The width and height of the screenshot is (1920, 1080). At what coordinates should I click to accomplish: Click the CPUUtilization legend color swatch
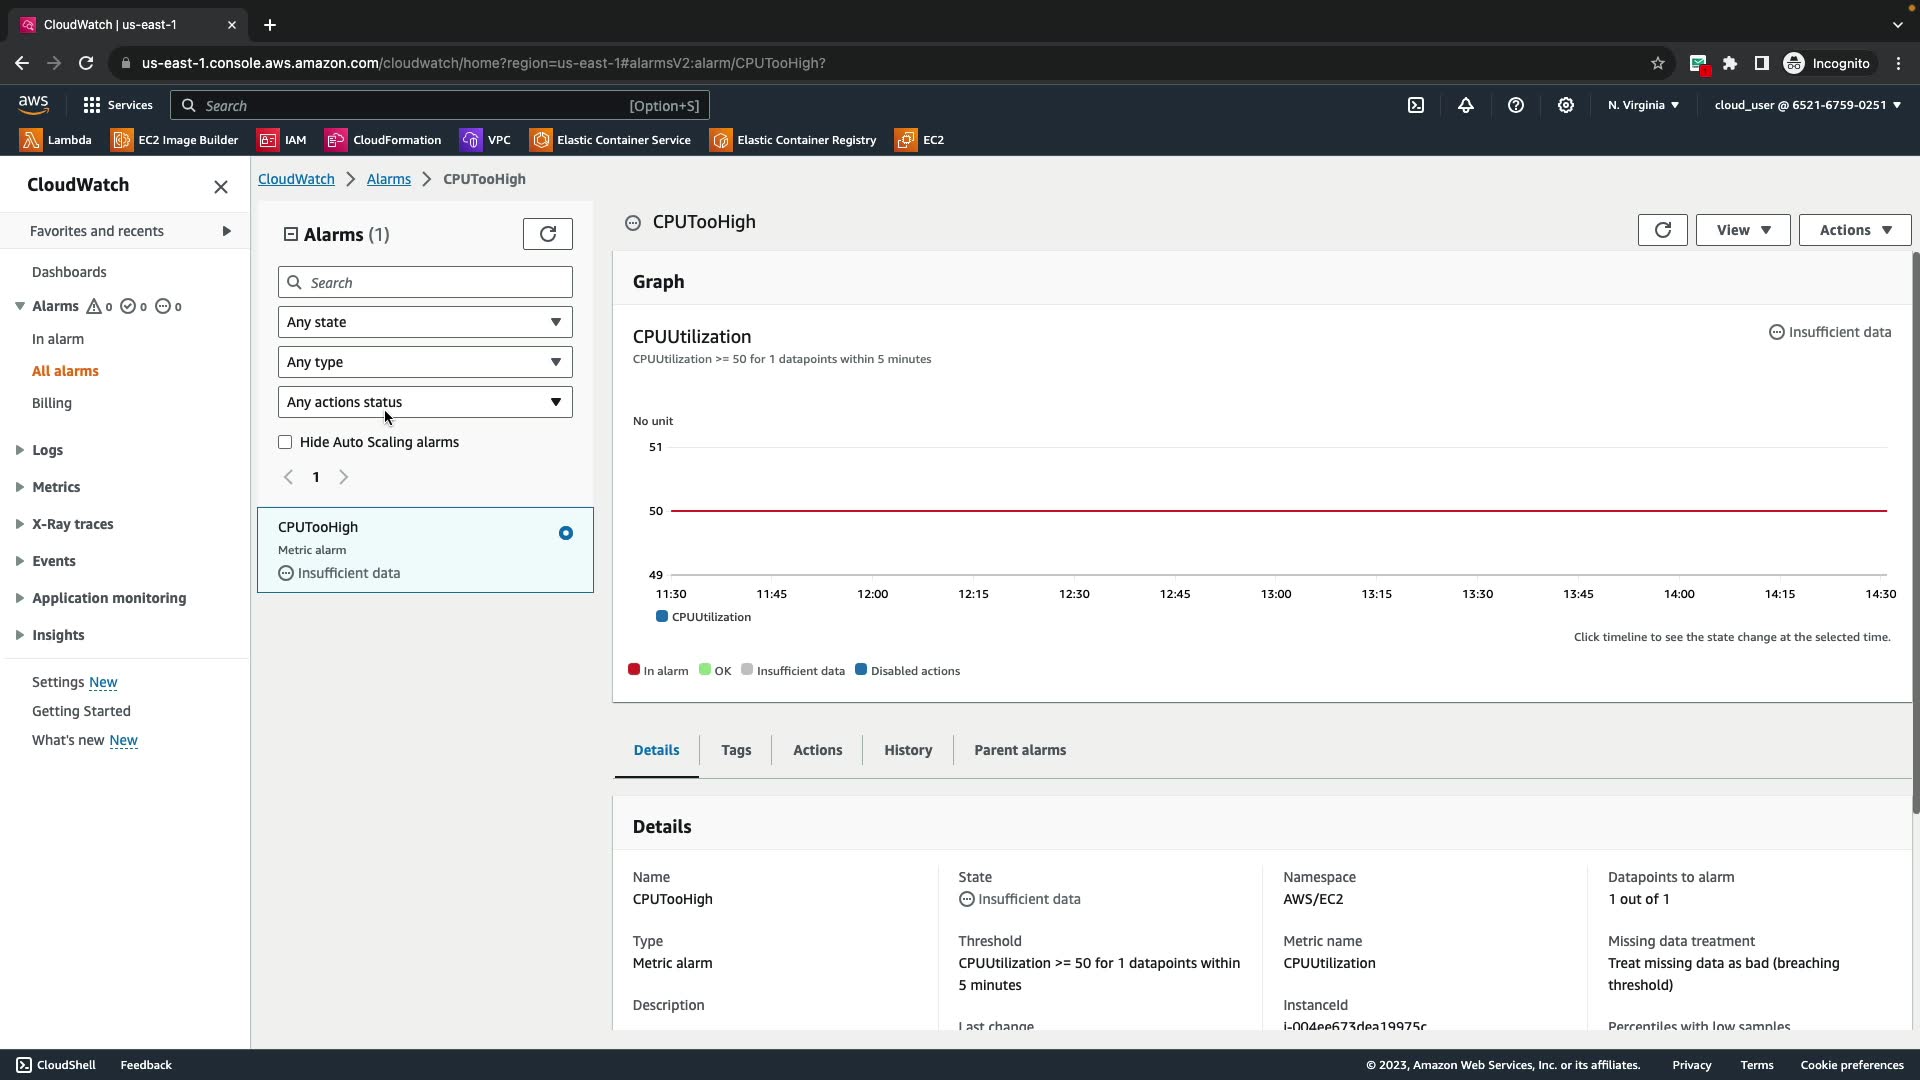tap(662, 617)
